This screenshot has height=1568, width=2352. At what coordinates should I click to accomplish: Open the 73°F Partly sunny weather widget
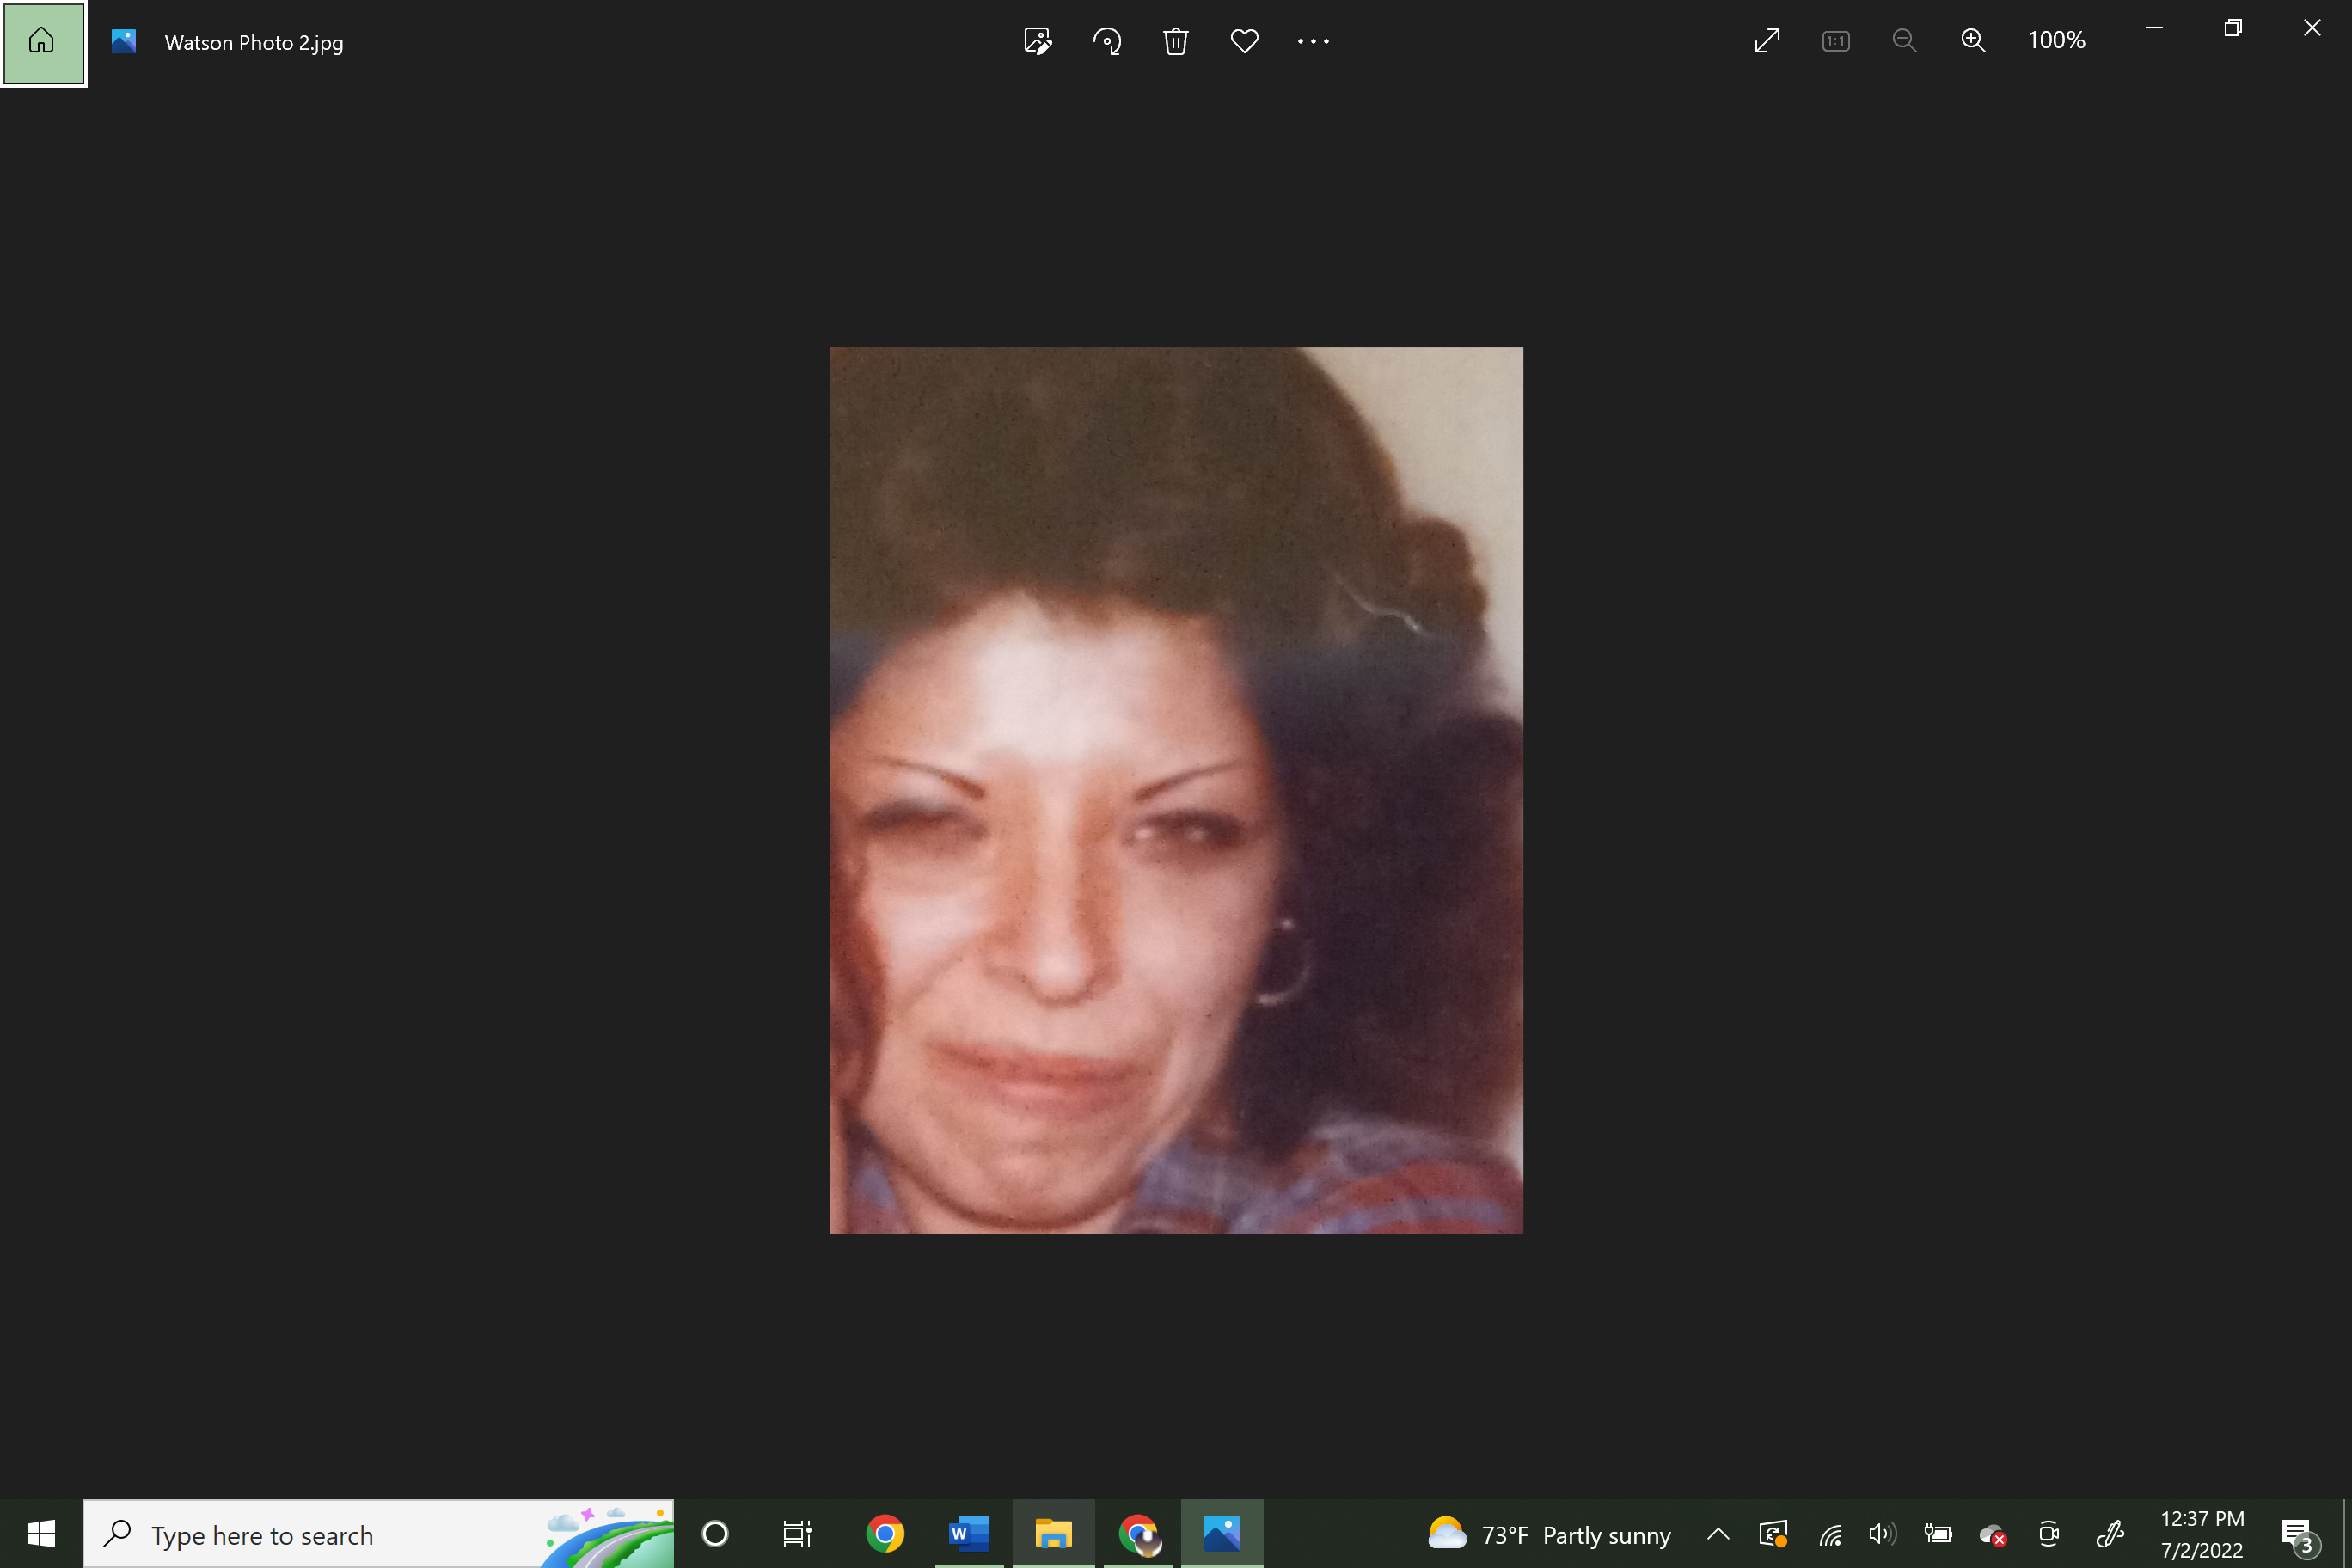[x=1550, y=1534]
